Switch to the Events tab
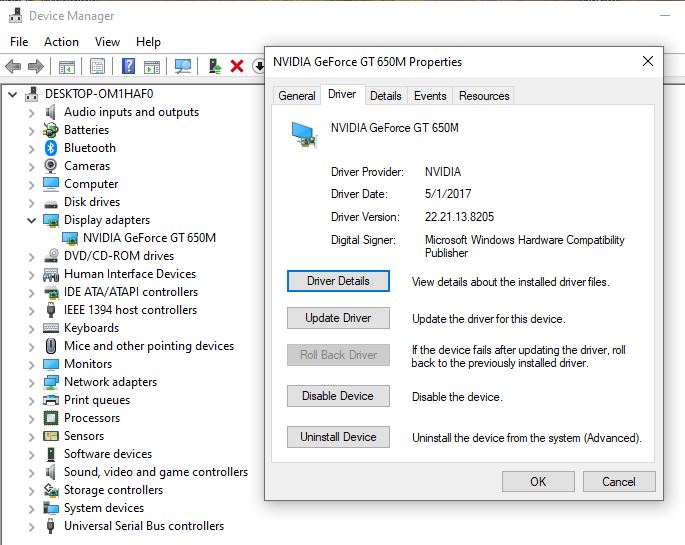 click(430, 96)
